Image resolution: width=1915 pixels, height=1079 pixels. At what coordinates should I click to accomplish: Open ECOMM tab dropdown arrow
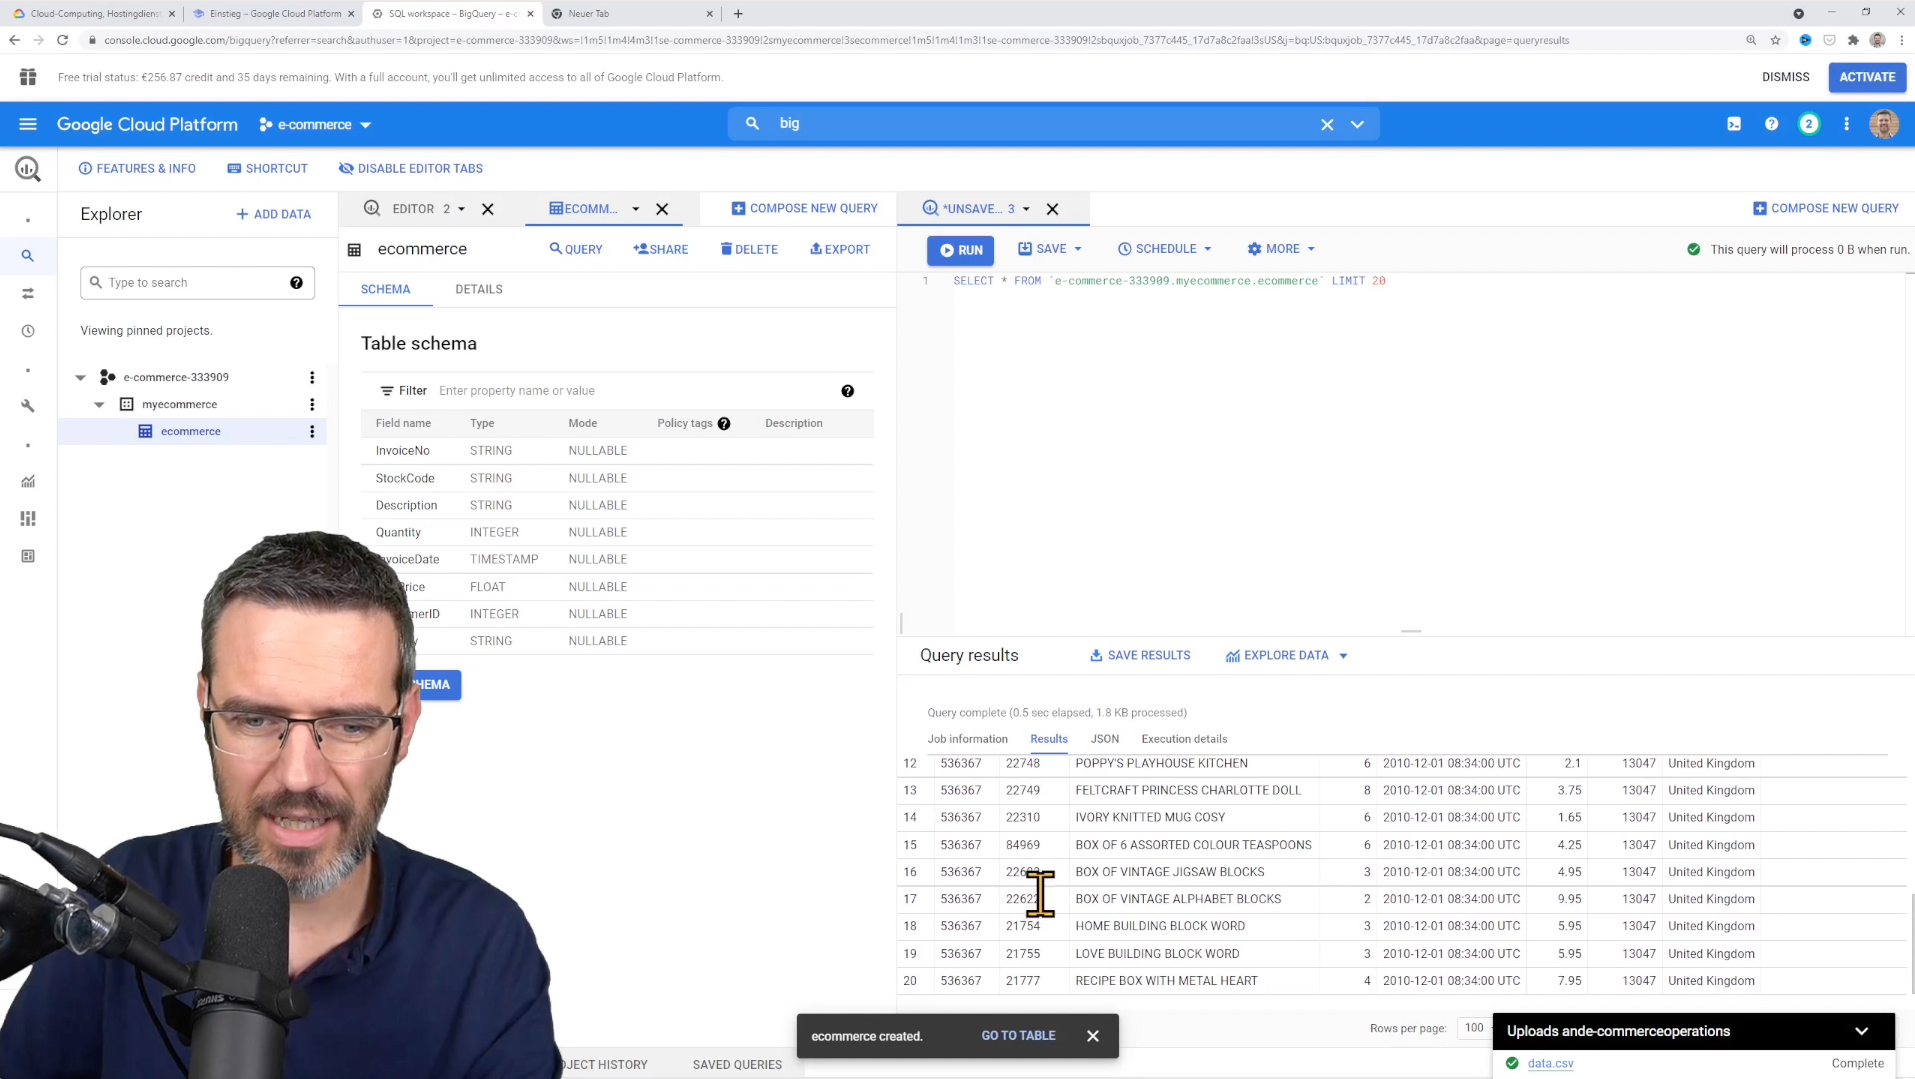click(x=635, y=209)
